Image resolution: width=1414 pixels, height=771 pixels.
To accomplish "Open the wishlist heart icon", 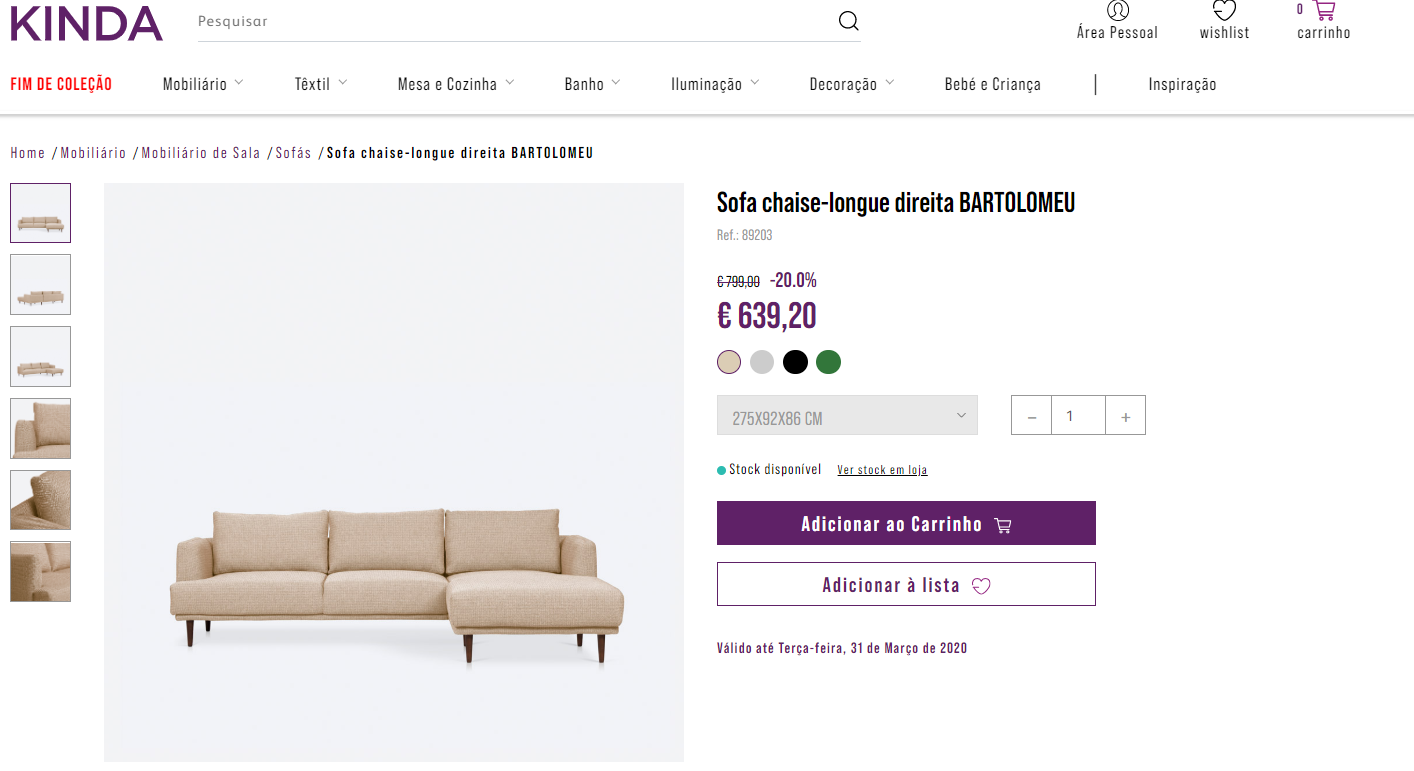I will [x=1224, y=11].
